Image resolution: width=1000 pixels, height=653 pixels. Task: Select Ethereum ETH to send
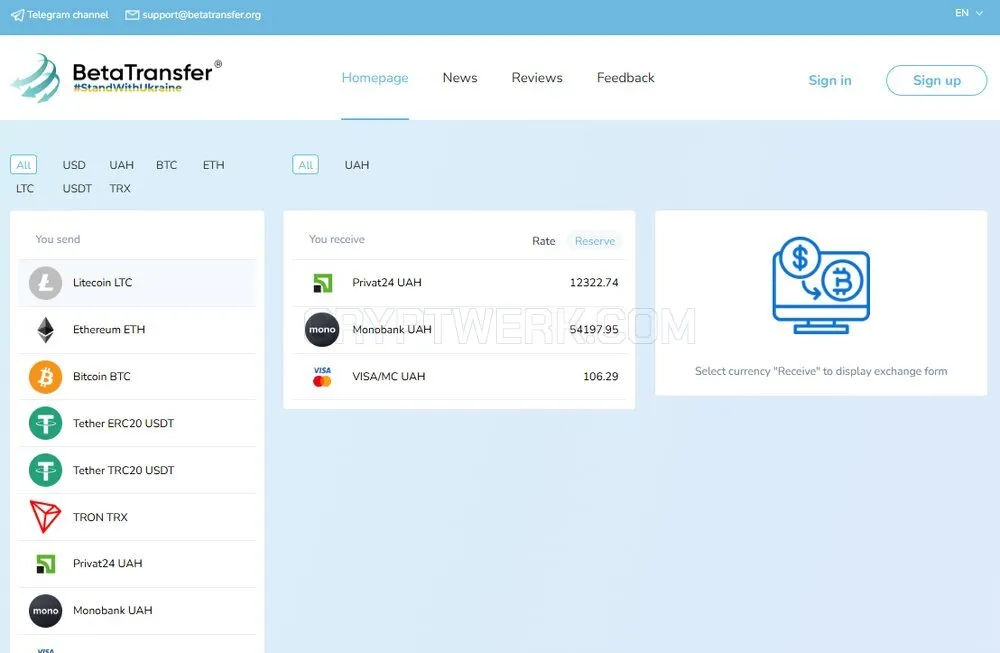[x=137, y=330]
